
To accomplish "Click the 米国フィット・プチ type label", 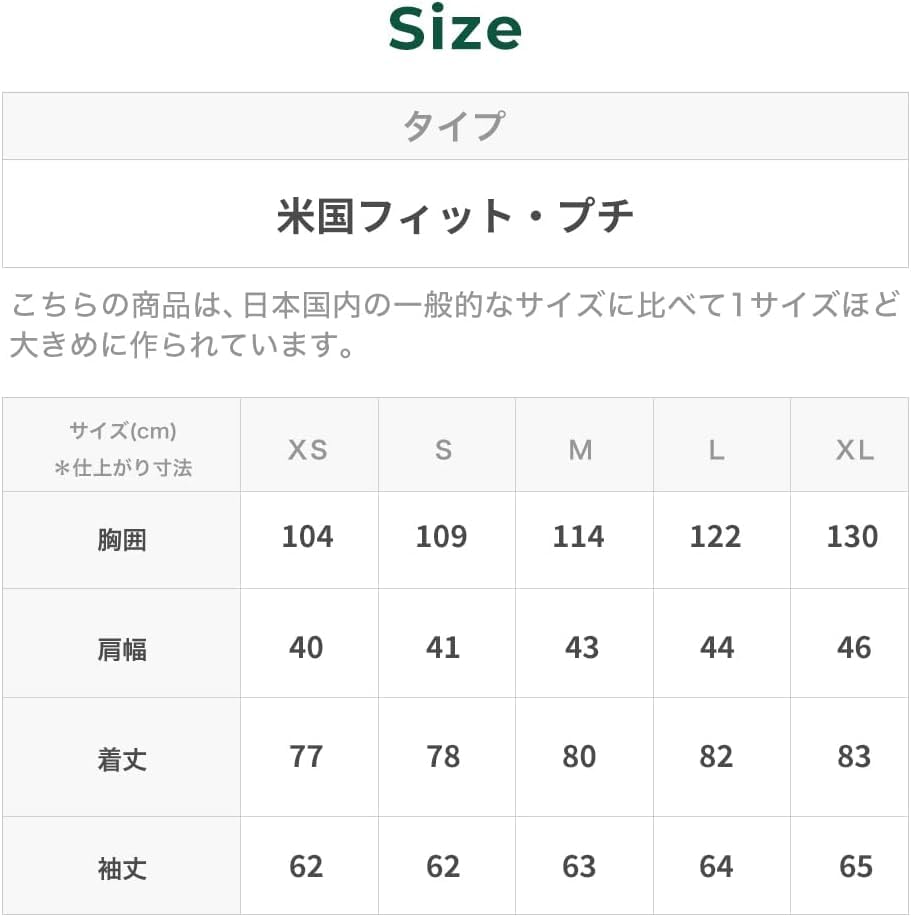I will (455, 215).
